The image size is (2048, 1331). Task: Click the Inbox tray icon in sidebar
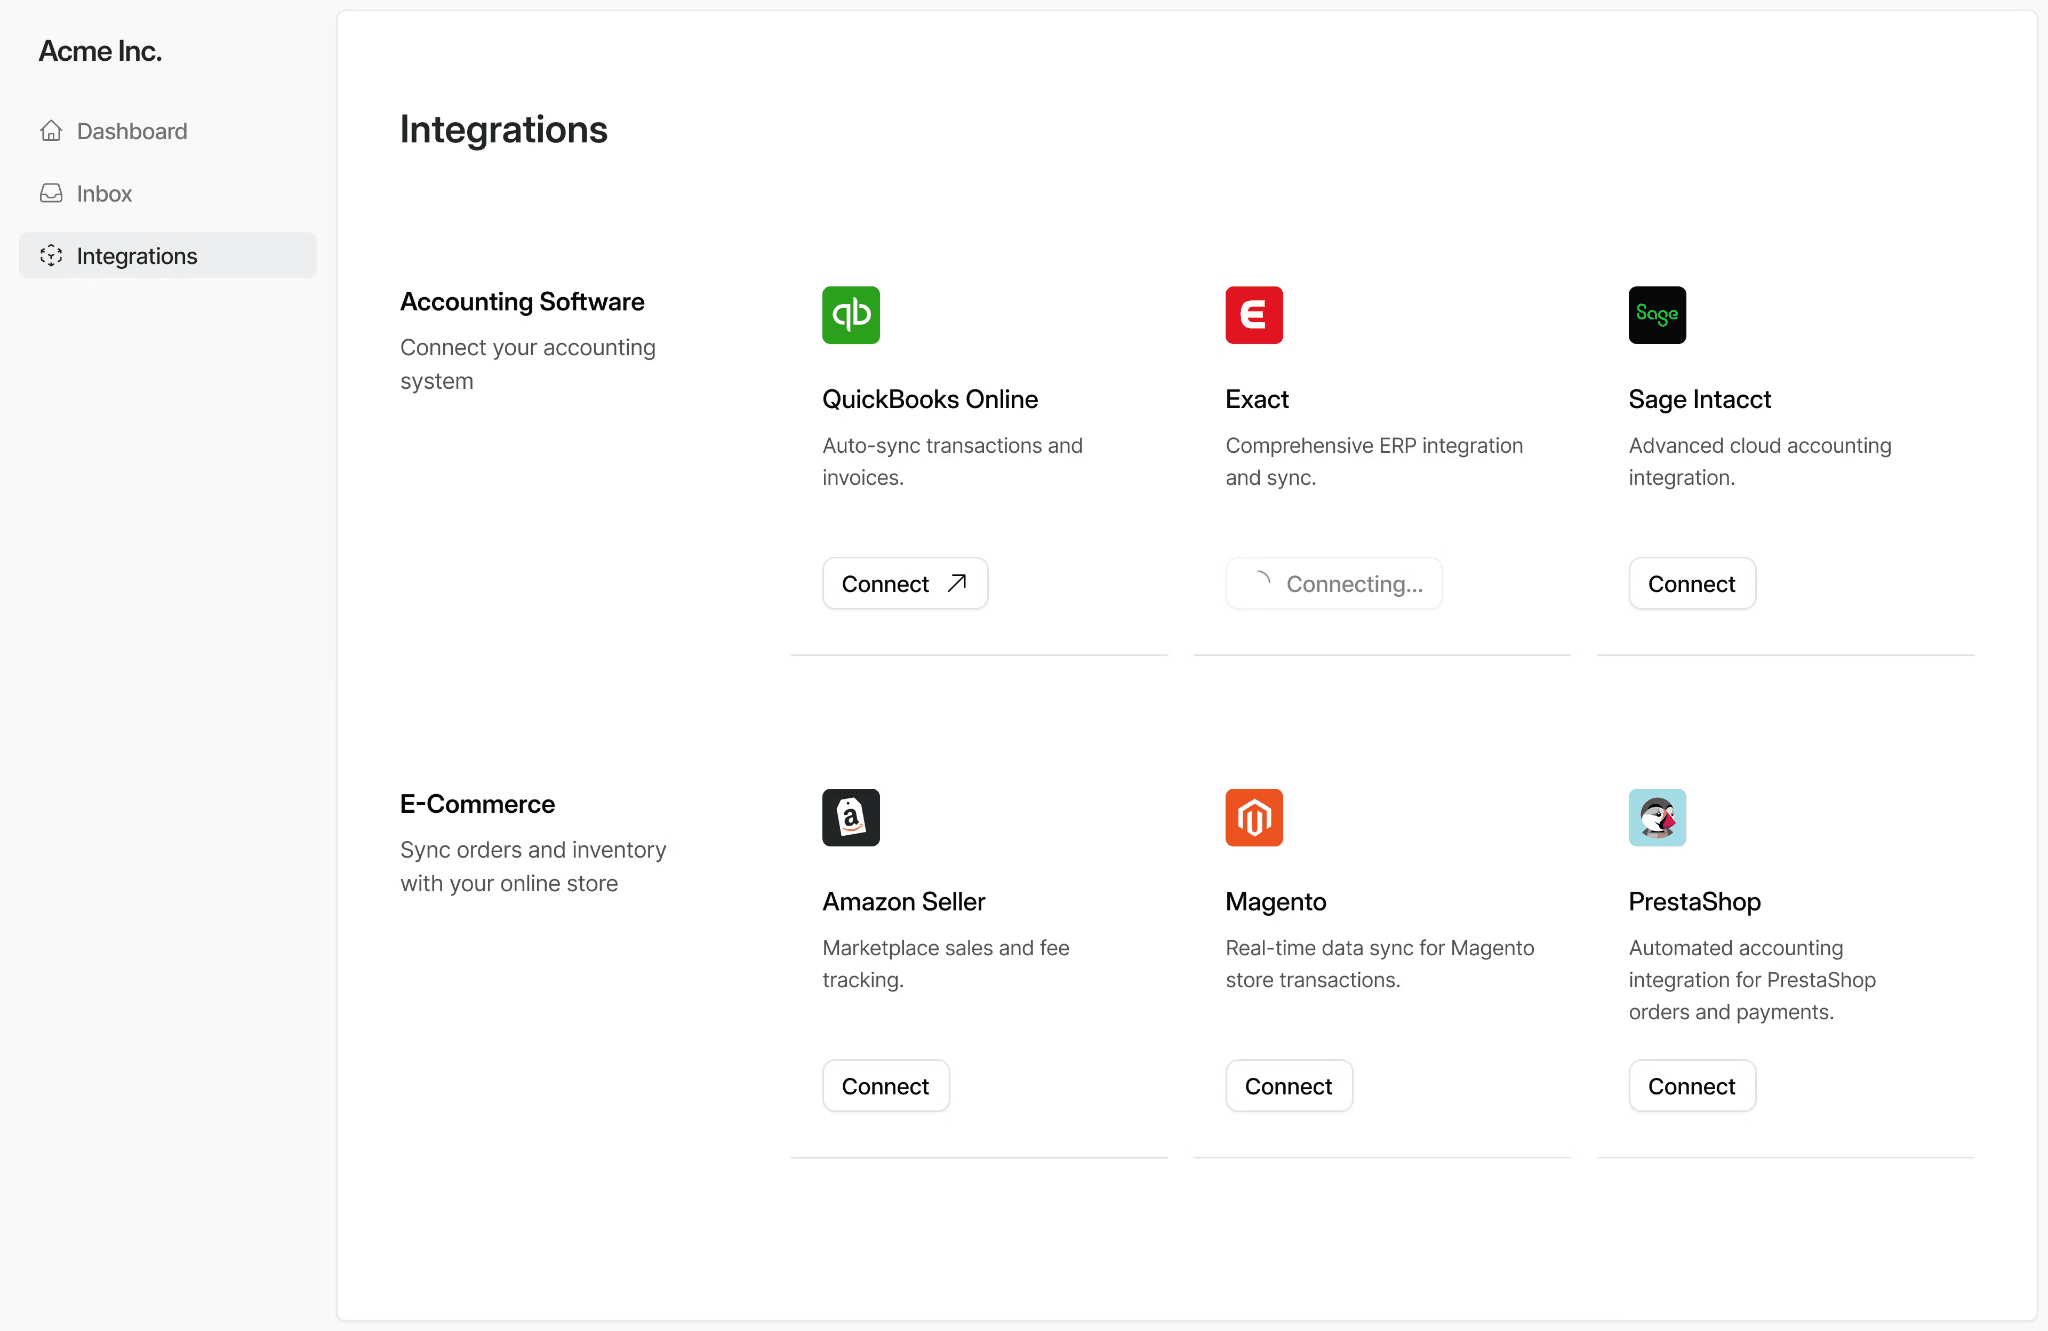[51, 193]
